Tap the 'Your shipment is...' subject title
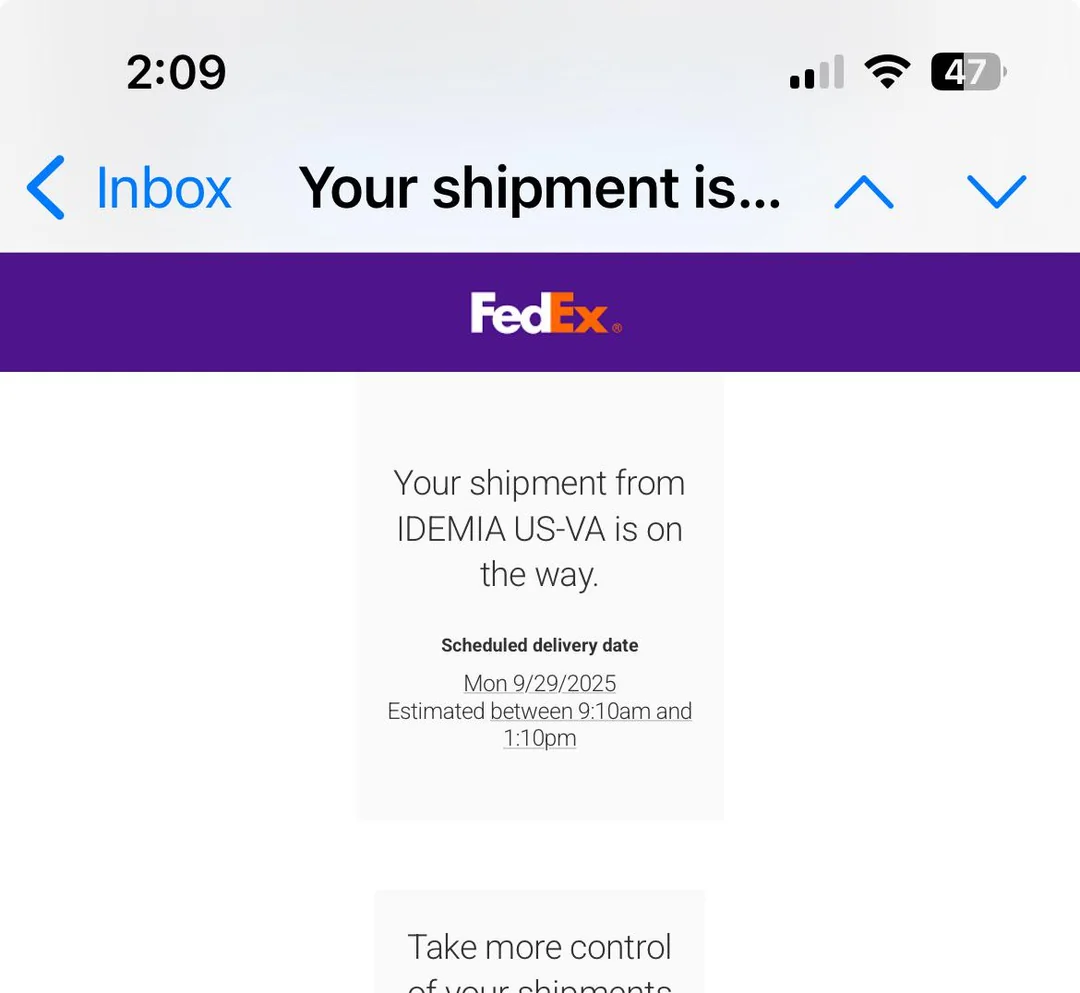1080x993 pixels. pyautogui.click(x=539, y=188)
